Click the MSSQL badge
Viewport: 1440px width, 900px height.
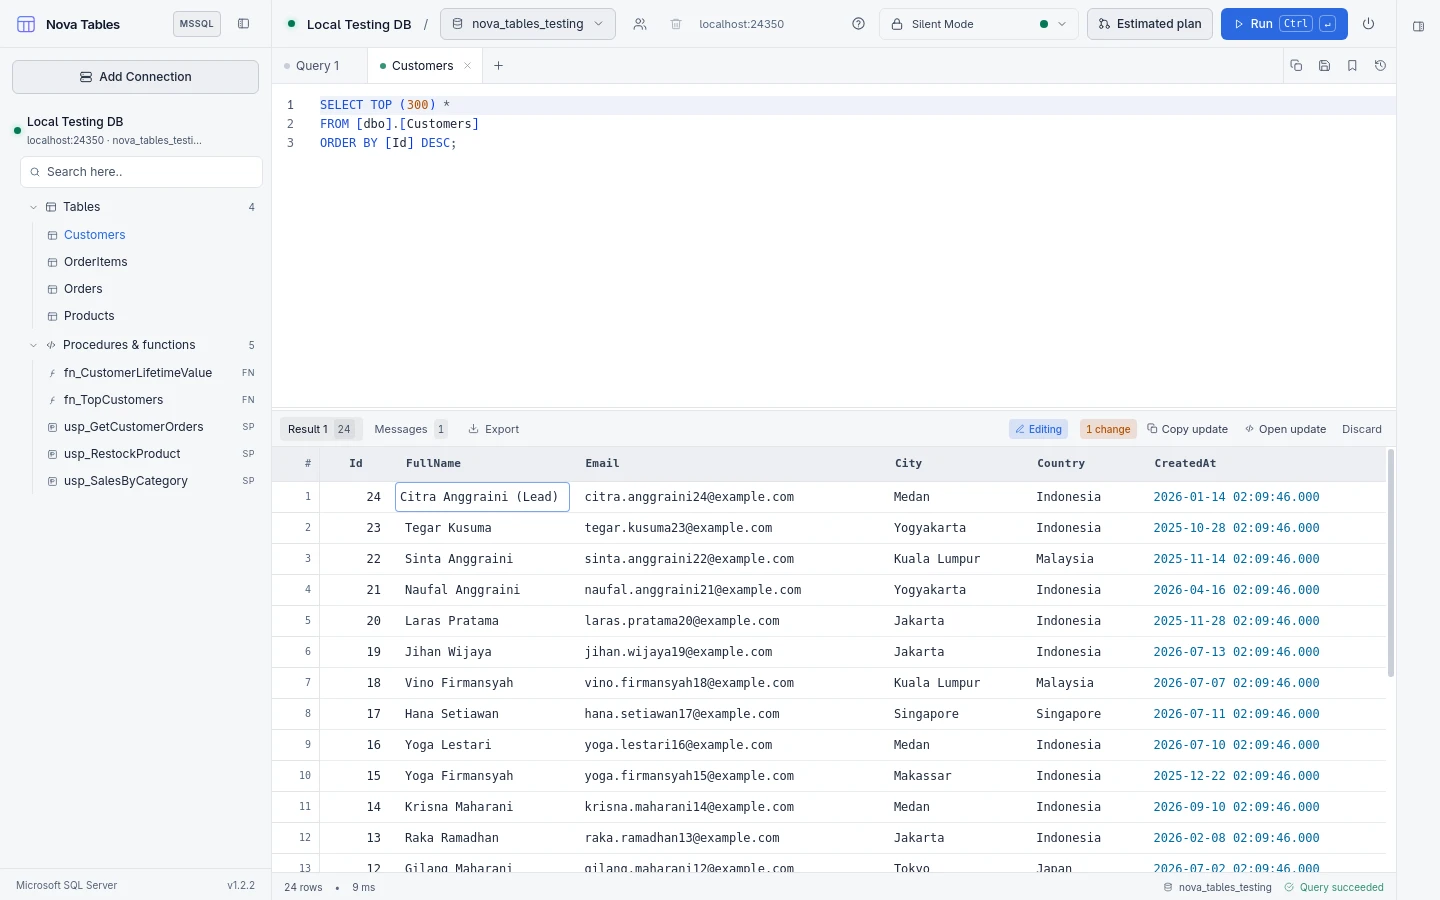(x=196, y=24)
